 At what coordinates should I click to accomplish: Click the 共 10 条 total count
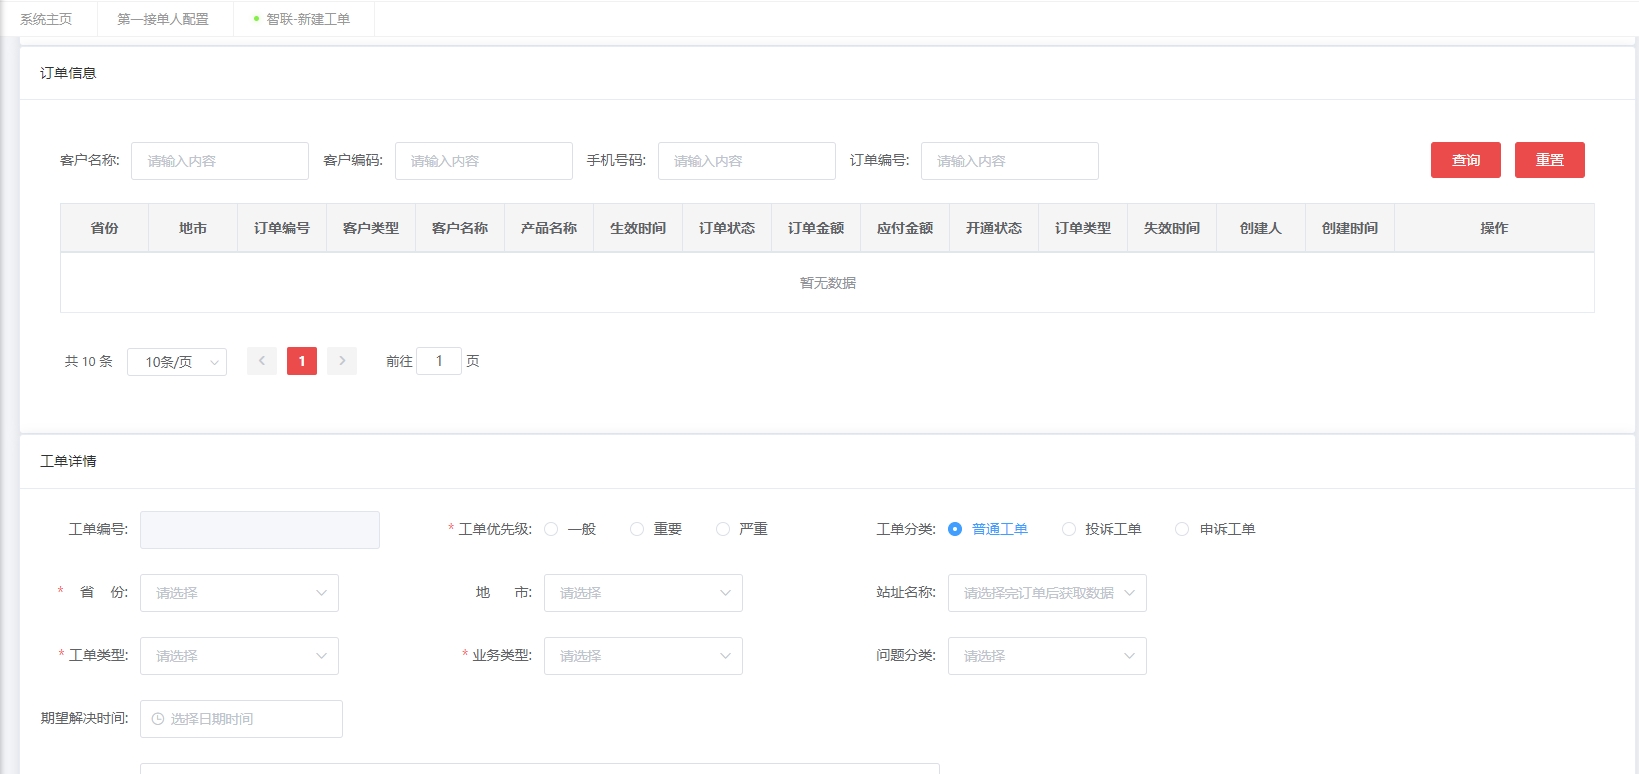click(x=89, y=361)
